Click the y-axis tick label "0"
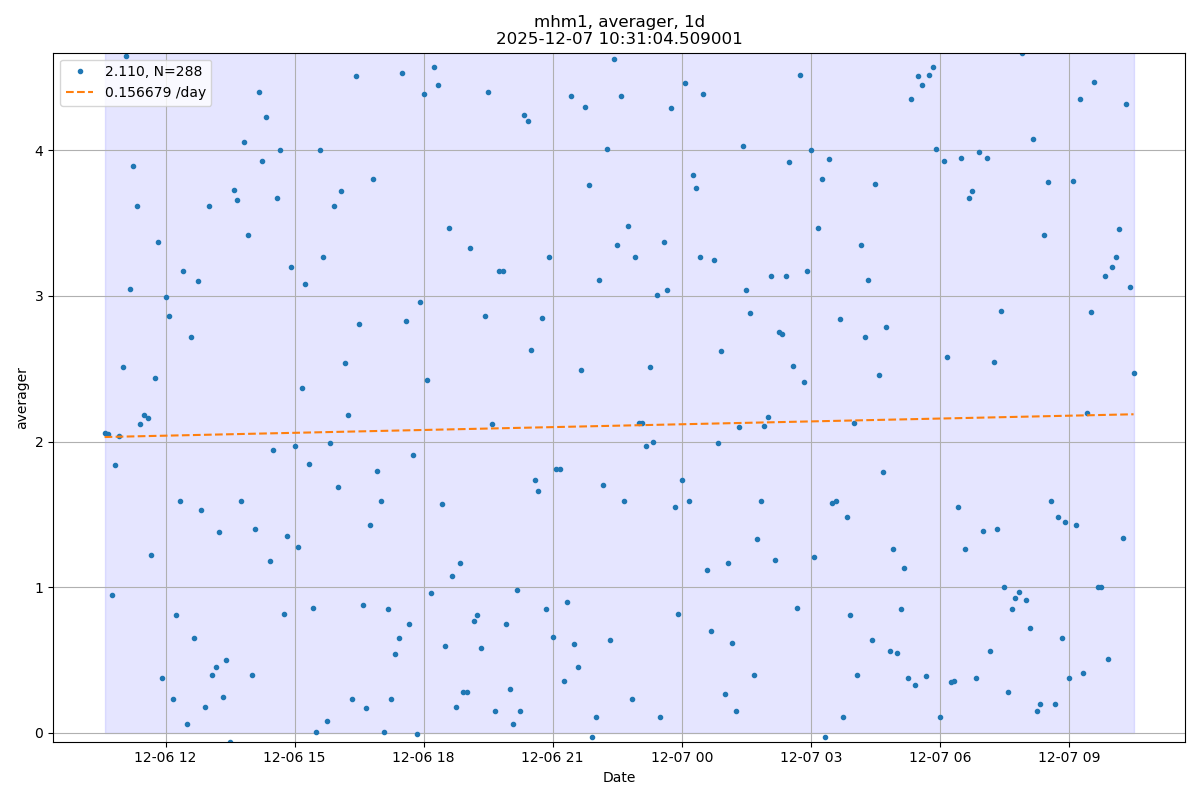Image resolution: width=1200 pixels, height=800 pixels. pos(41,733)
